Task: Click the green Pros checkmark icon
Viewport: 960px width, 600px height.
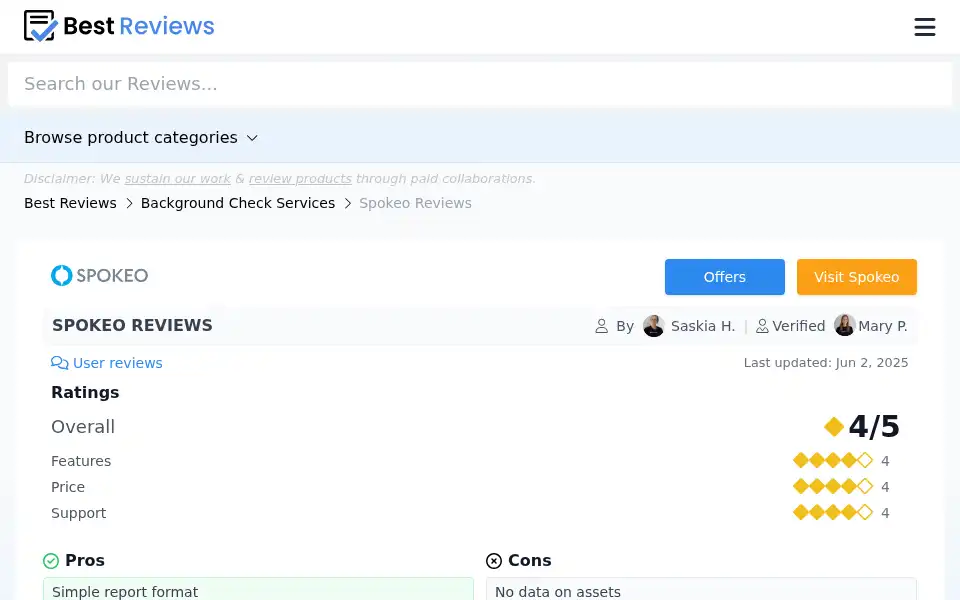Action: coord(51,561)
